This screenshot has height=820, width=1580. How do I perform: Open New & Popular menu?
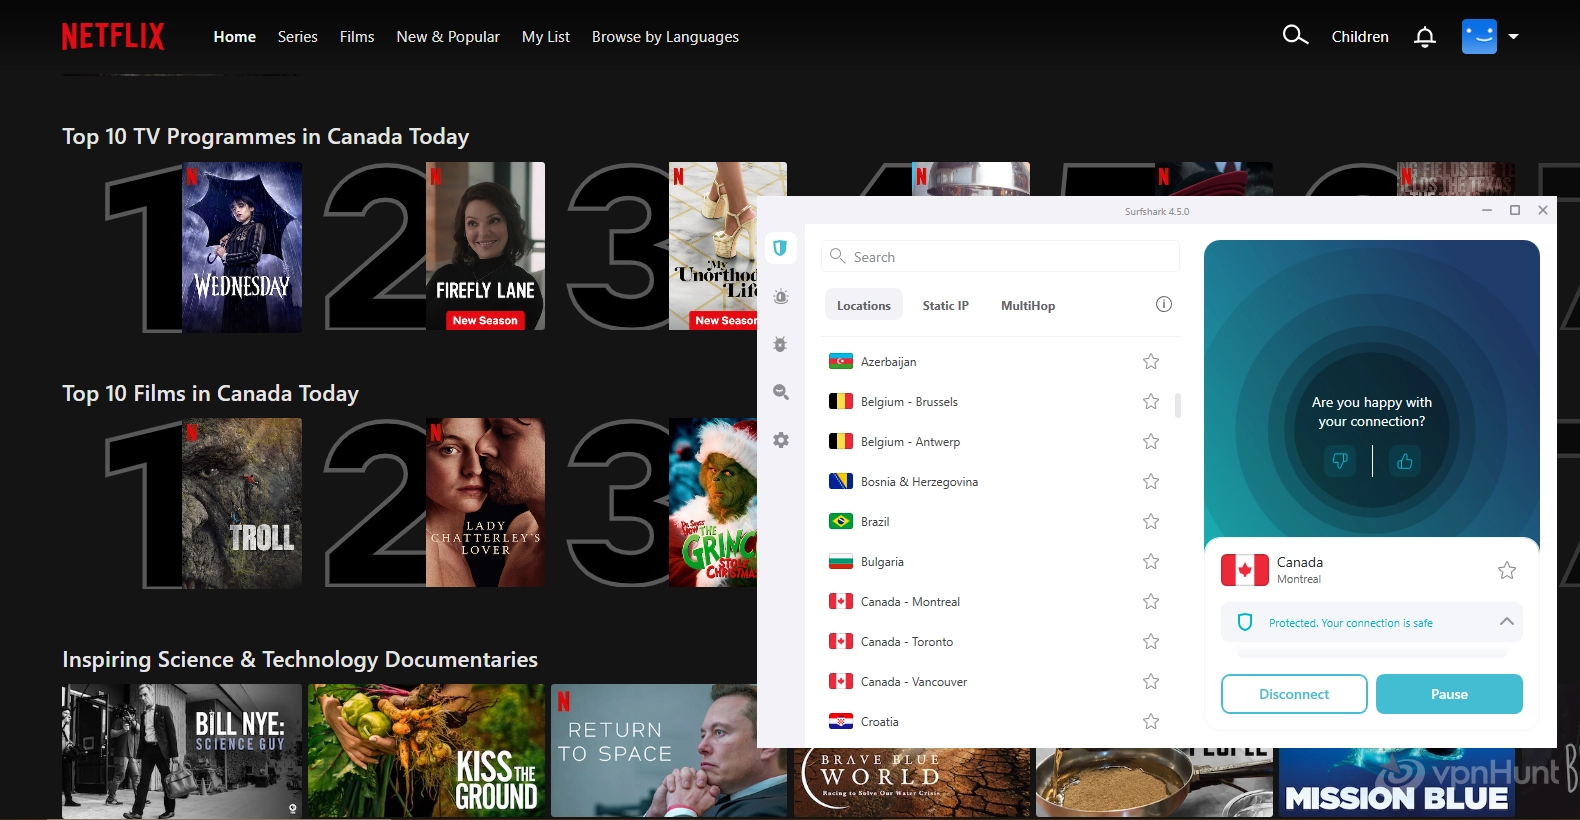[448, 37]
